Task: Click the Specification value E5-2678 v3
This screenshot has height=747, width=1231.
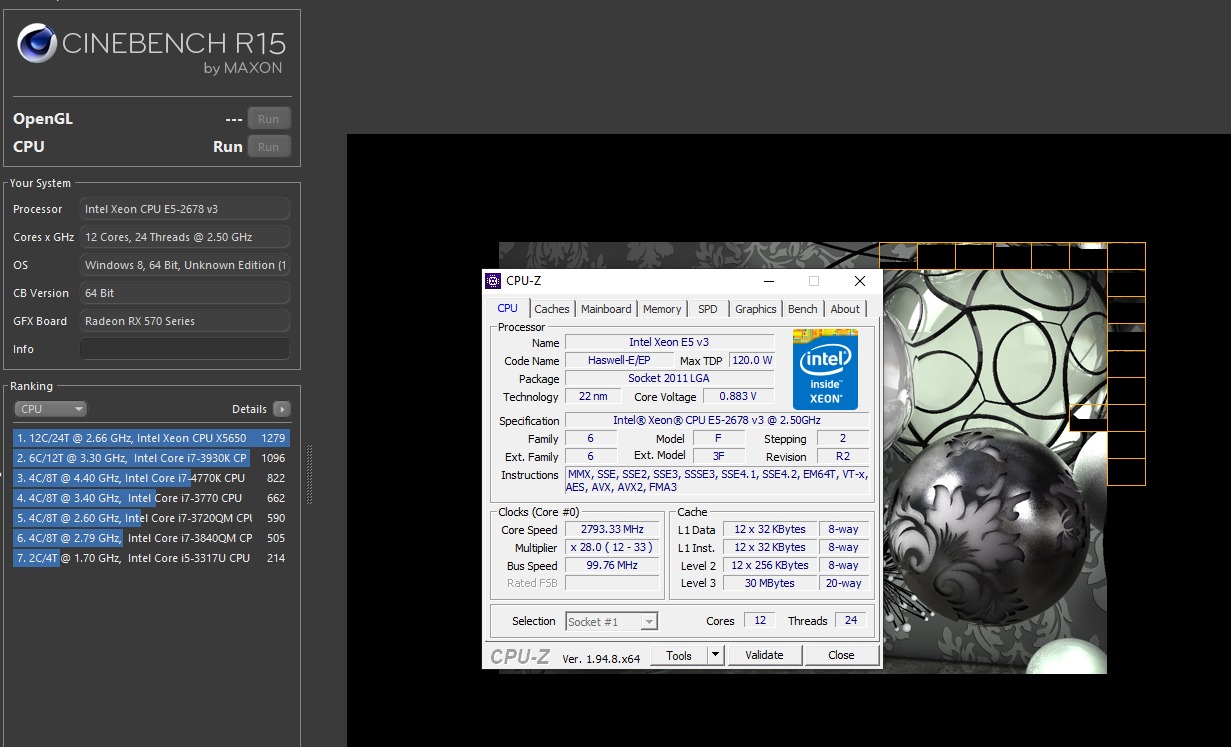Action: coord(717,421)
